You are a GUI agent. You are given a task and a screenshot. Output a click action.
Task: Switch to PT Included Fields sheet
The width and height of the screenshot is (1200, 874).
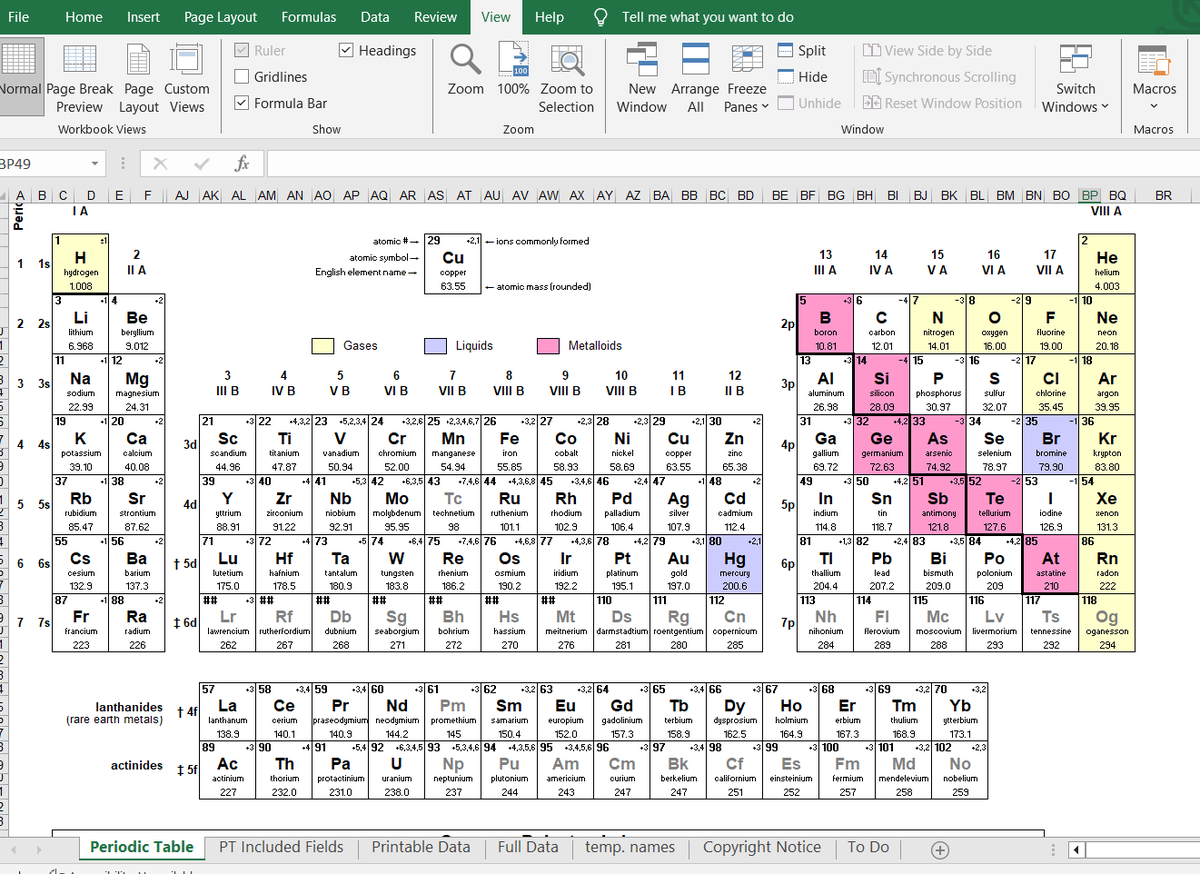[281, 847]
